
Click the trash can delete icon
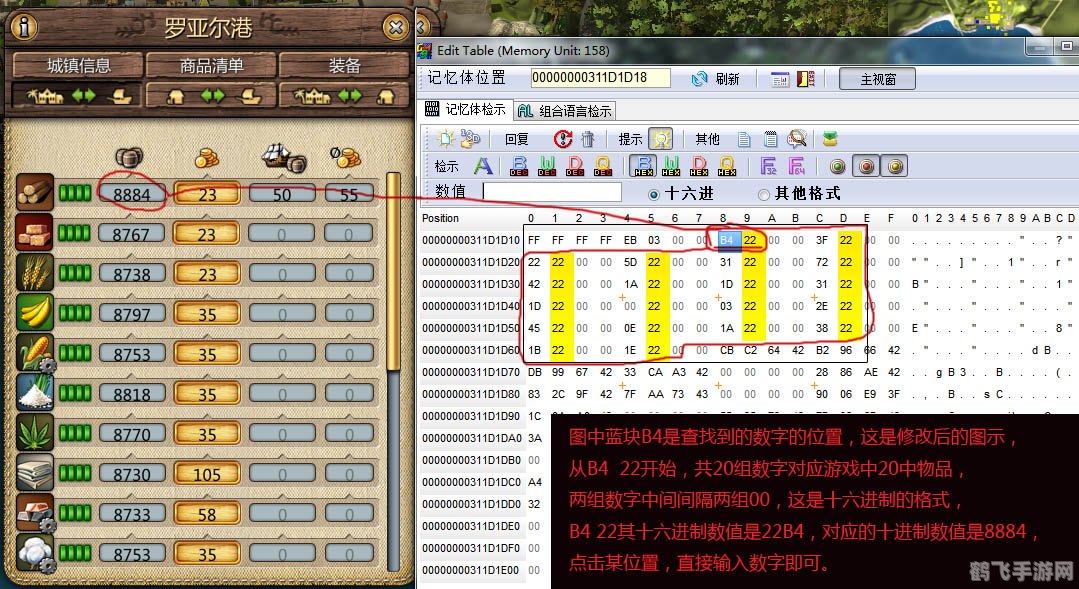(x=587, y=138)
